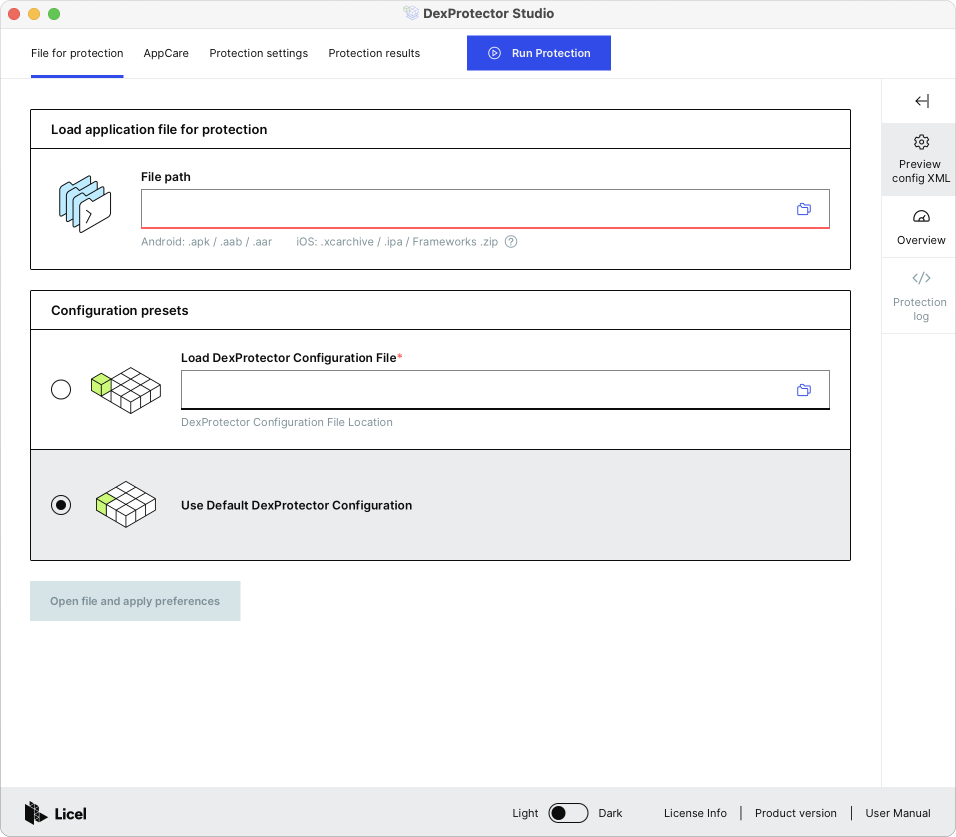Screen dimensions: 956x837
Task: Open User Manual link
Action: pyautogui.click(x=898, y=813)
